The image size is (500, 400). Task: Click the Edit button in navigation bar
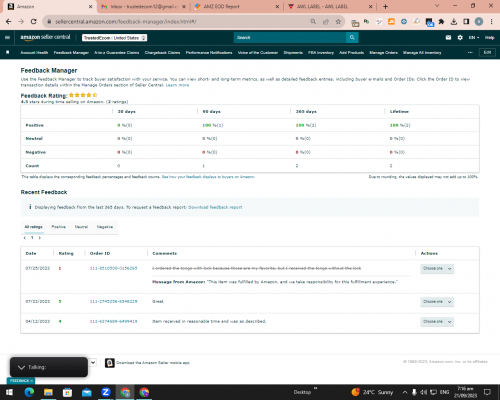point(487,52)
